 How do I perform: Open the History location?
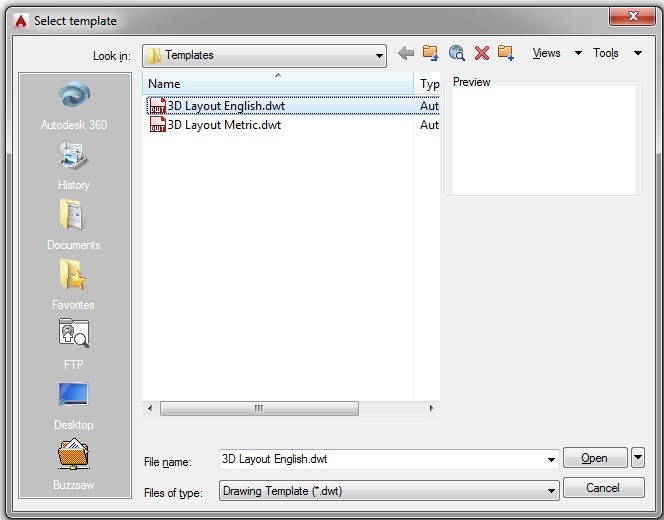[x=74, y=166]
